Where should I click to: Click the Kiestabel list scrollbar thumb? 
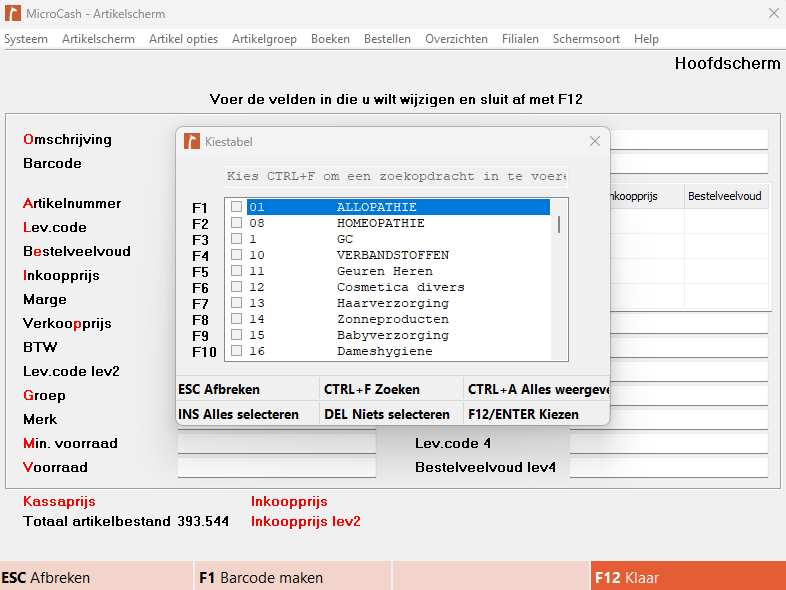559,225
